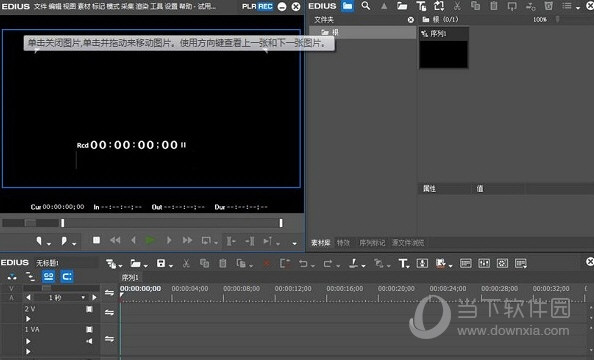
Task: Toggle video visibility on track 2 V
Action: (x=89, y=309)
